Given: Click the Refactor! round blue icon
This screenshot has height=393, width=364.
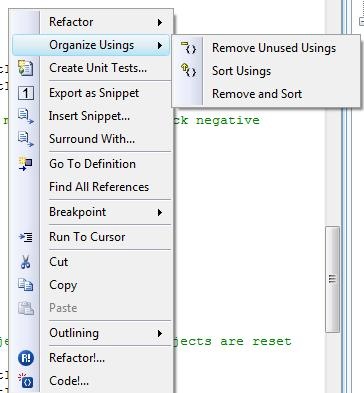Looking at the screenshot, I should [26, 358].
